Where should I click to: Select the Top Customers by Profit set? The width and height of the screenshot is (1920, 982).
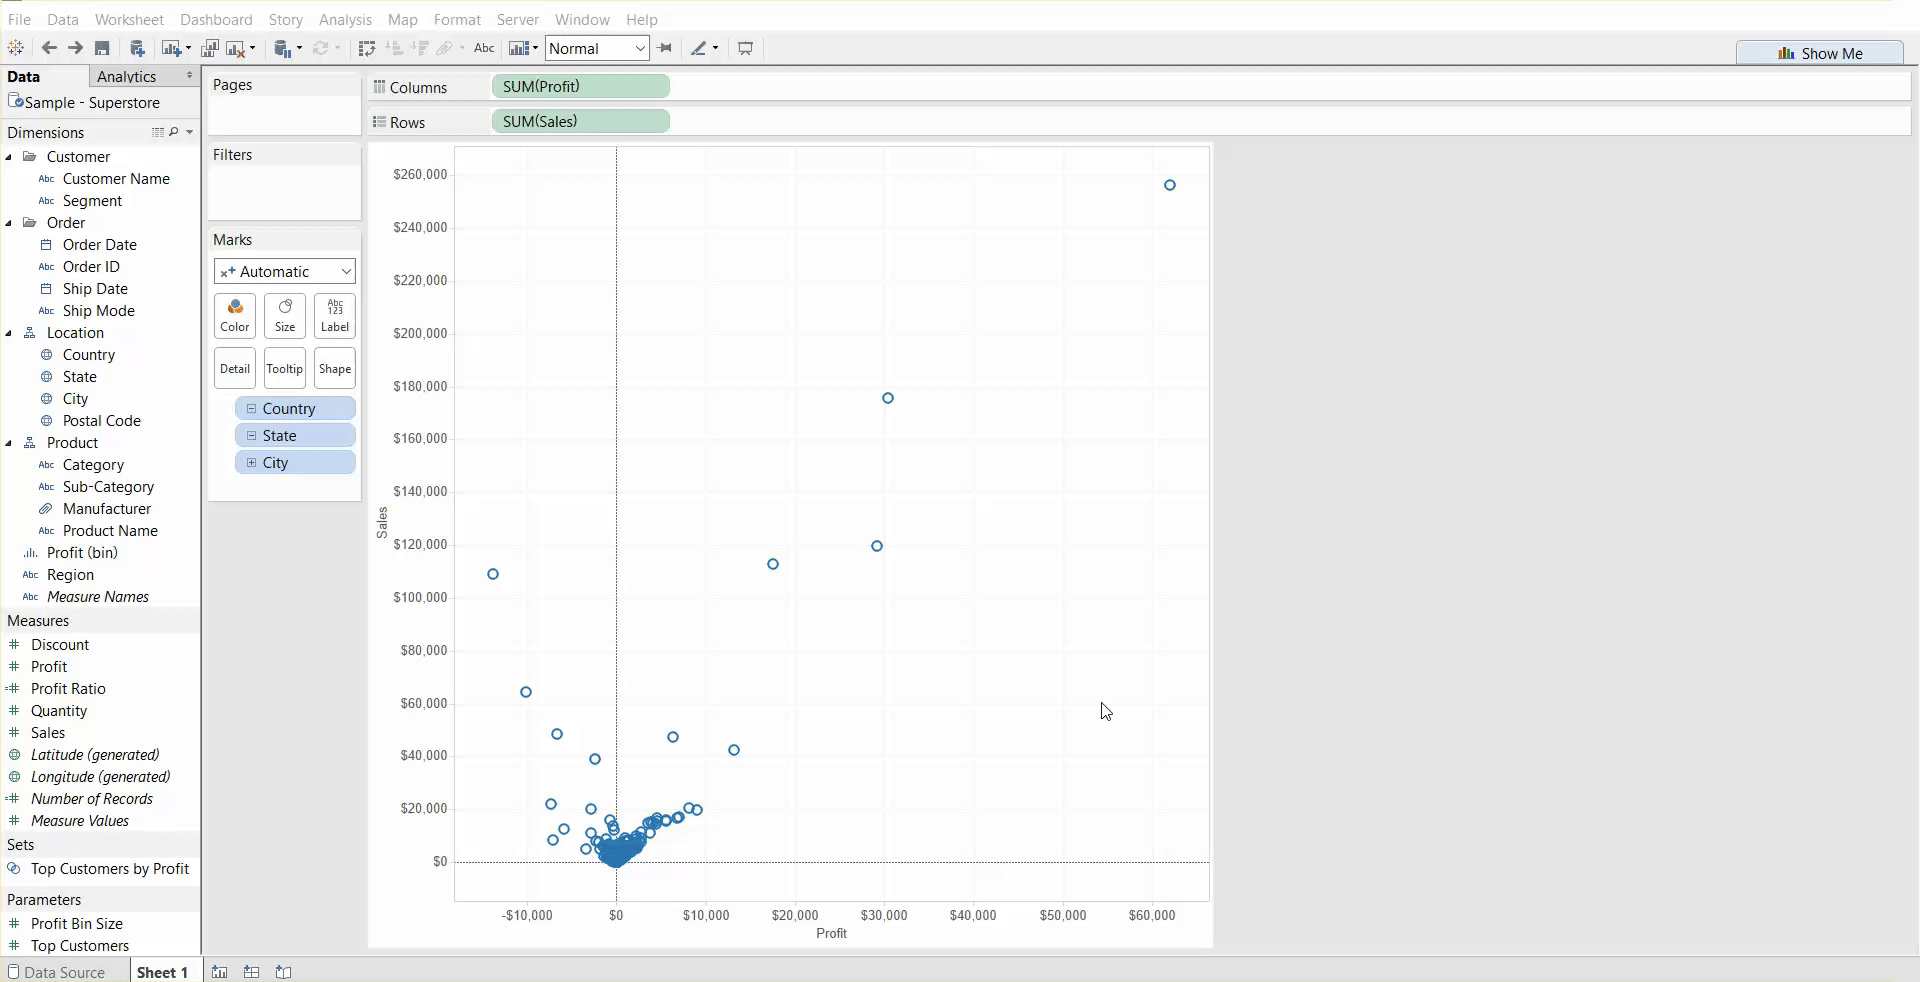110,869
